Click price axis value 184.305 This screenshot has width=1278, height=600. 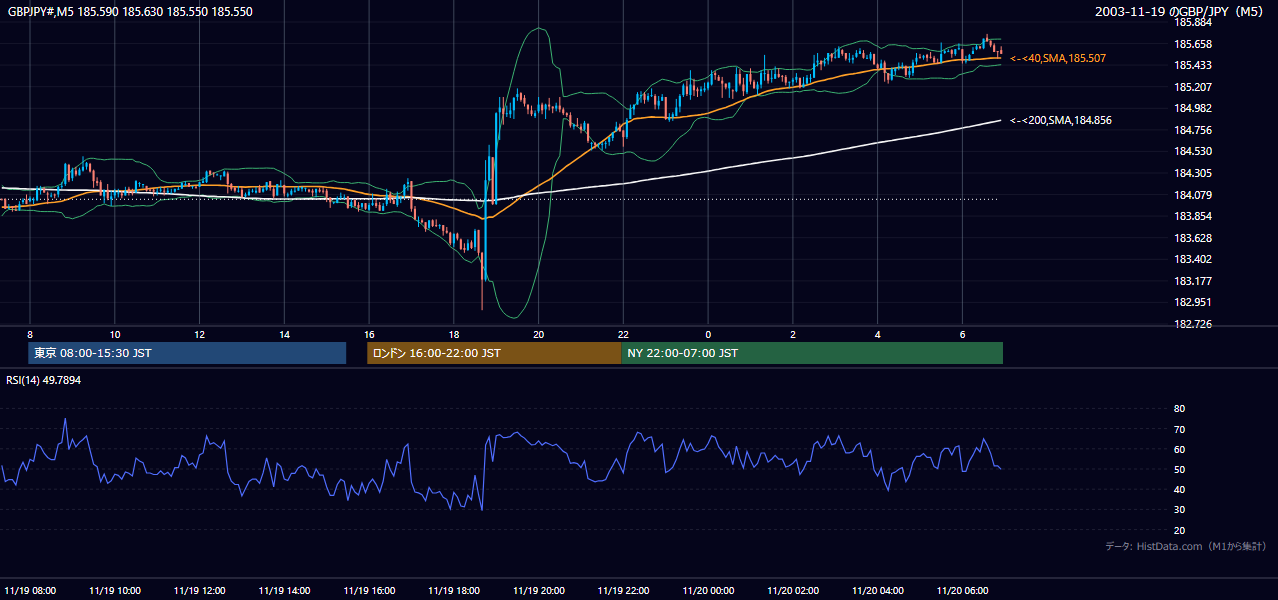pyautogui.click(x=1192, y=173)
